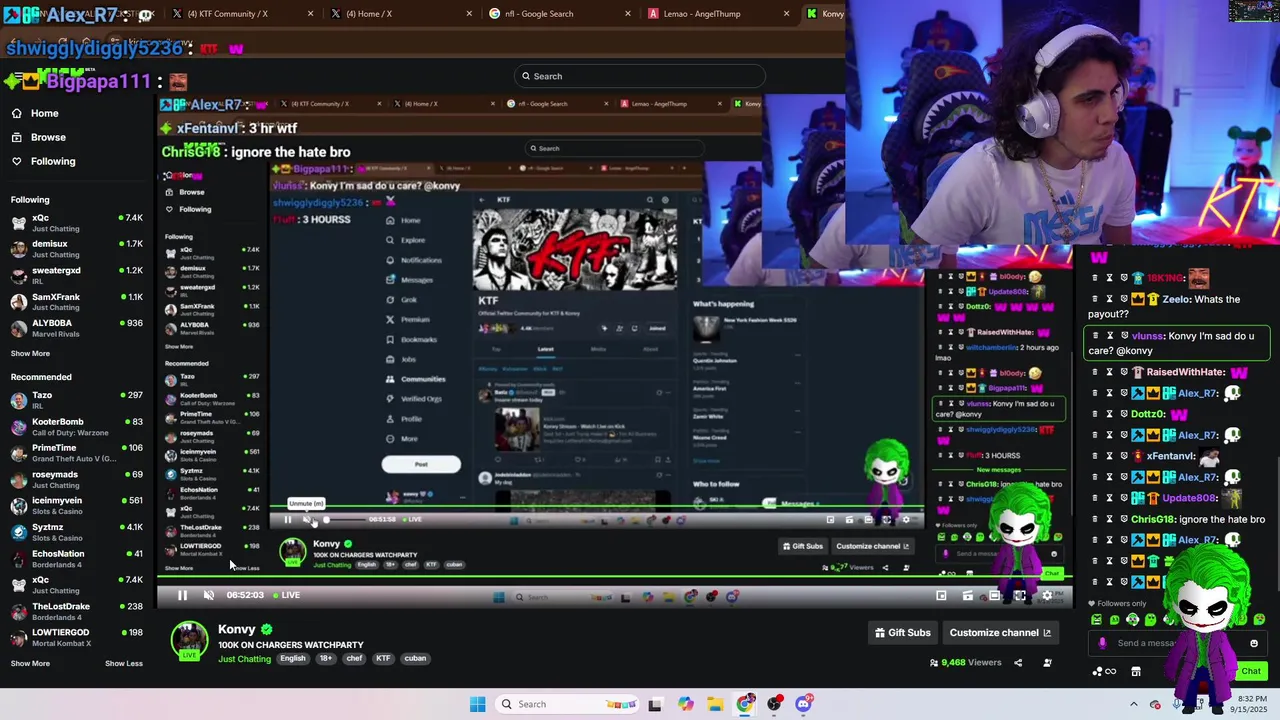Close the nfl - Google Search tab
This screenshot has width=1280, height=720.
(x=628, y=14)
